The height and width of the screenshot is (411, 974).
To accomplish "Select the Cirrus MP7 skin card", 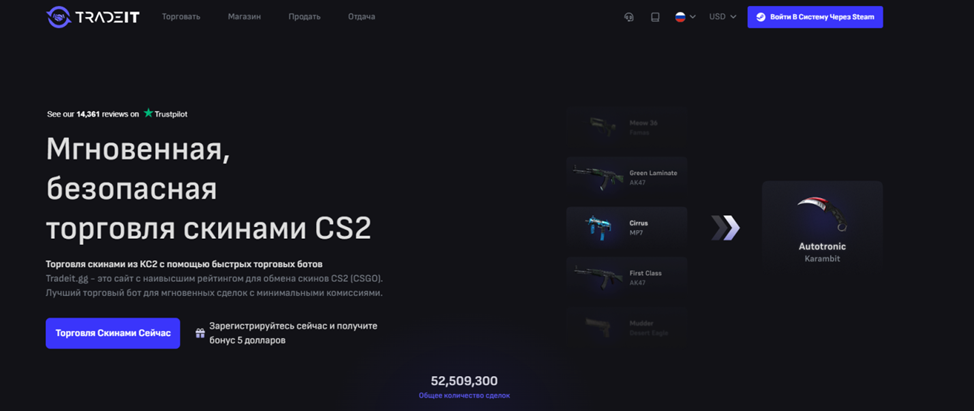I will (x=626, y=228).
